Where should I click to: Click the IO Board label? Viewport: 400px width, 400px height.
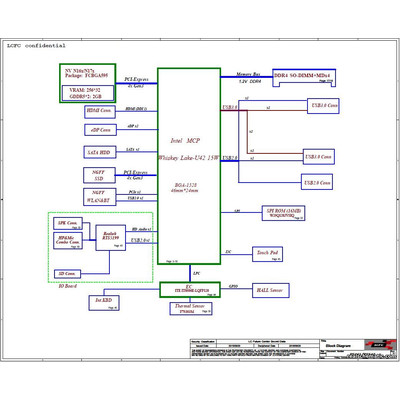coord(68,286)
